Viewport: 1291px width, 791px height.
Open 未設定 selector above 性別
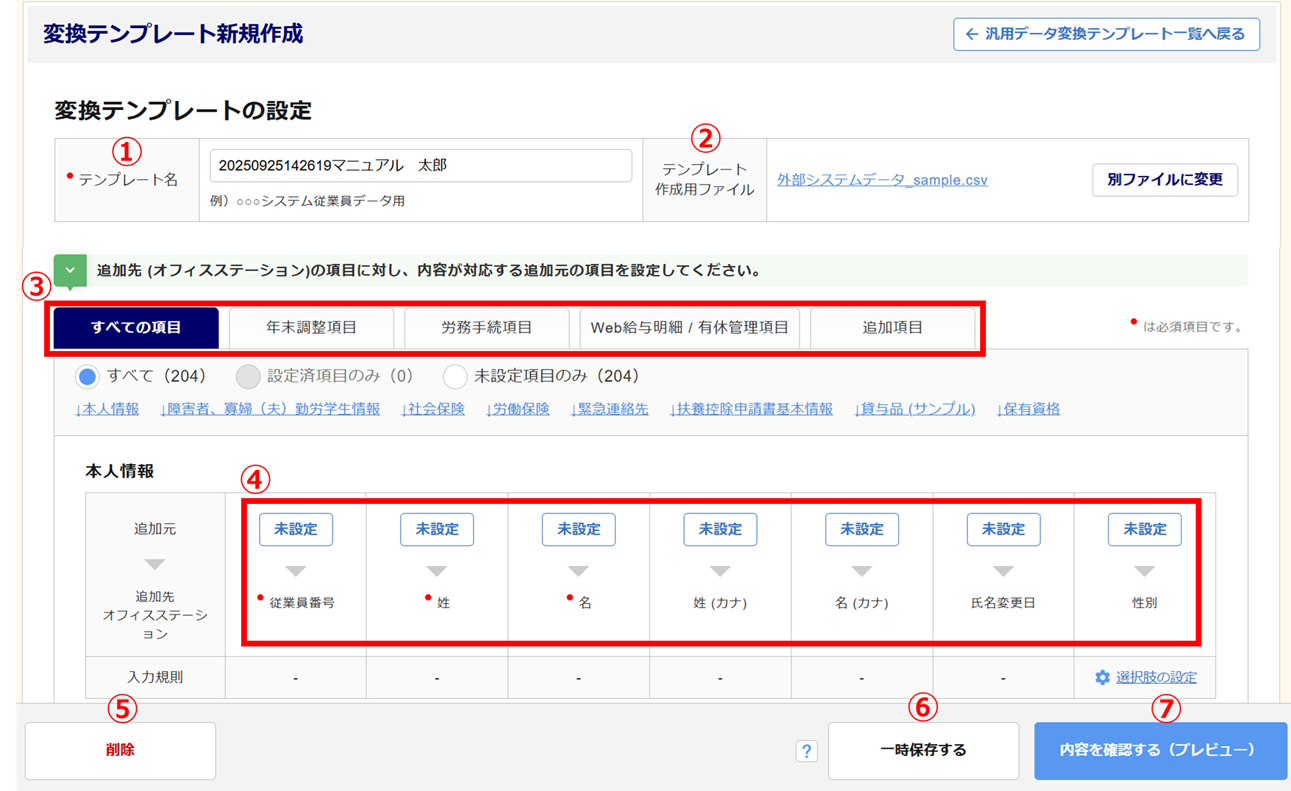tap(1144, 529)
